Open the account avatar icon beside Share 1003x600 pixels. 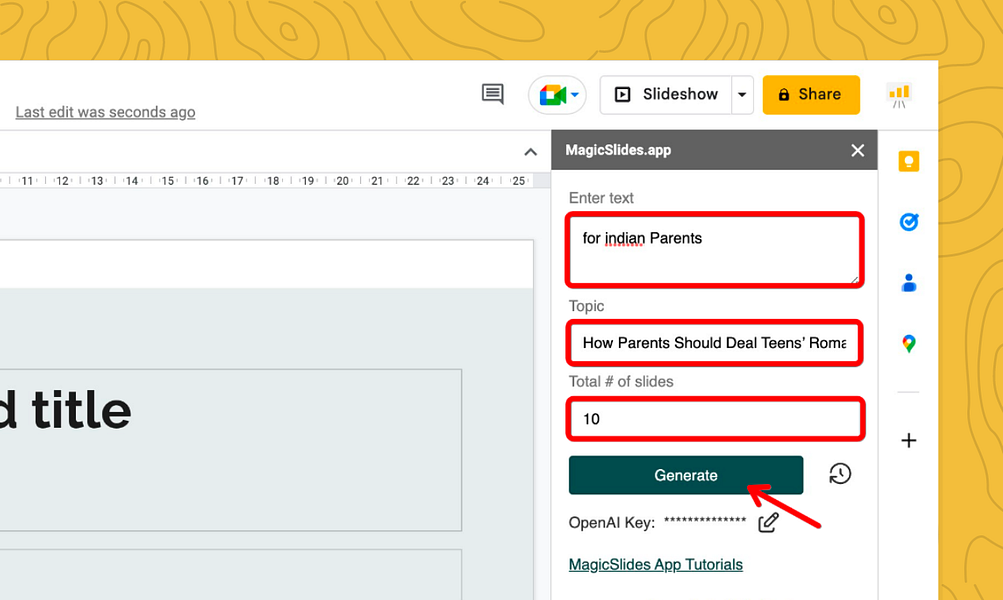899,95
